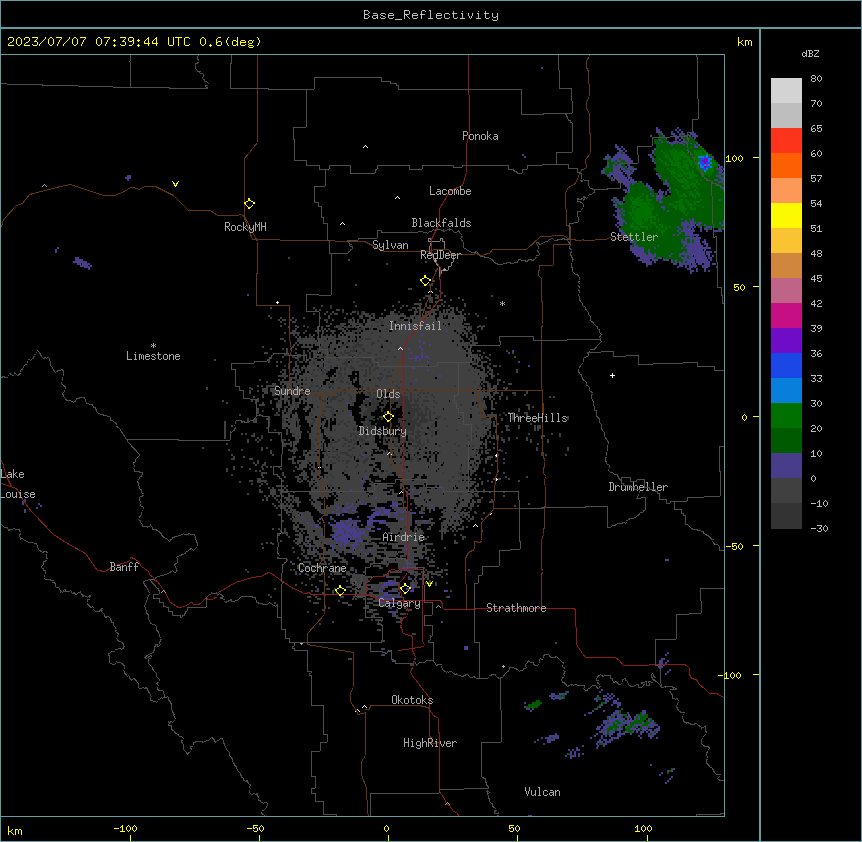Pick the white 70-80 dBZ legend swatch
The height and width of the screenshot is (842, 862).
pos(786,90)
